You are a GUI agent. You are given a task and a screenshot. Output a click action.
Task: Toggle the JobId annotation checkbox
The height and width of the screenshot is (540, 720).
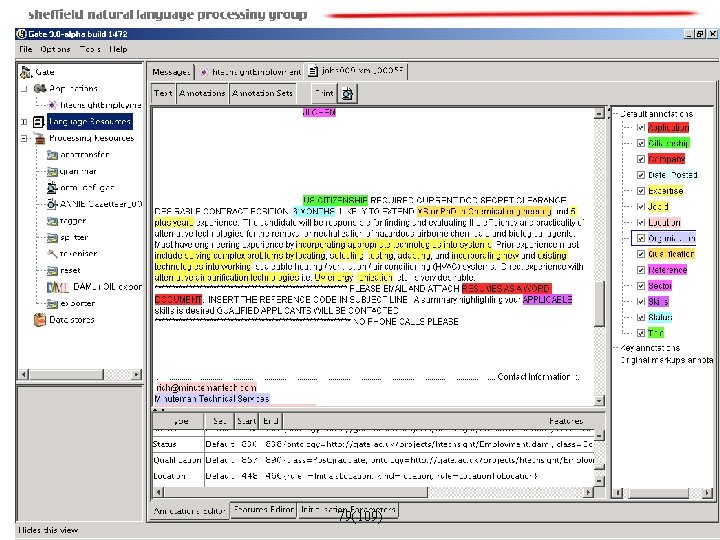click(x=641, y=207)
